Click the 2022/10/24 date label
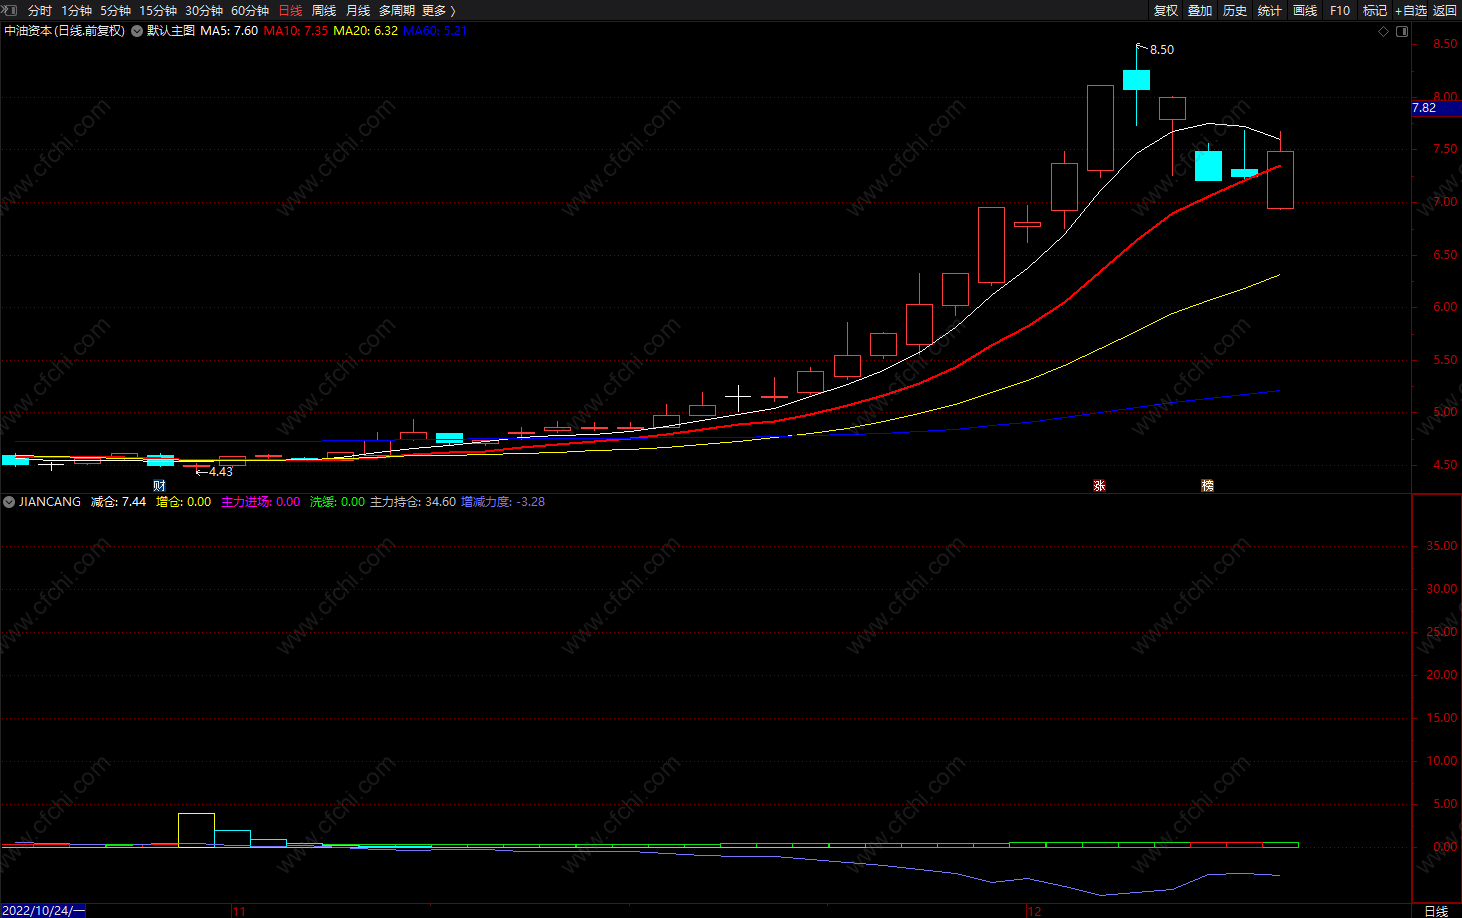1462x918 pixels. [43, 911]
